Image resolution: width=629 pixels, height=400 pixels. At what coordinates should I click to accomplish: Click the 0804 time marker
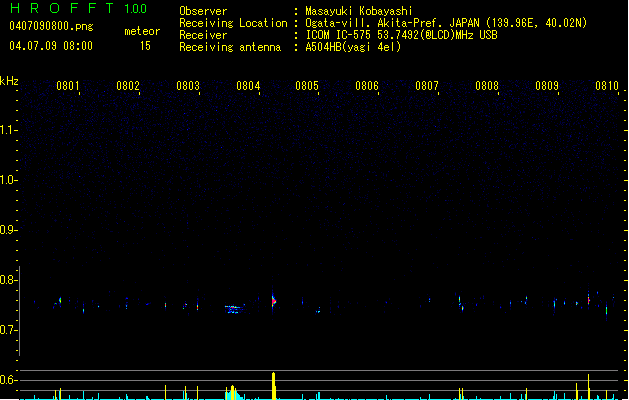(248, 86)
